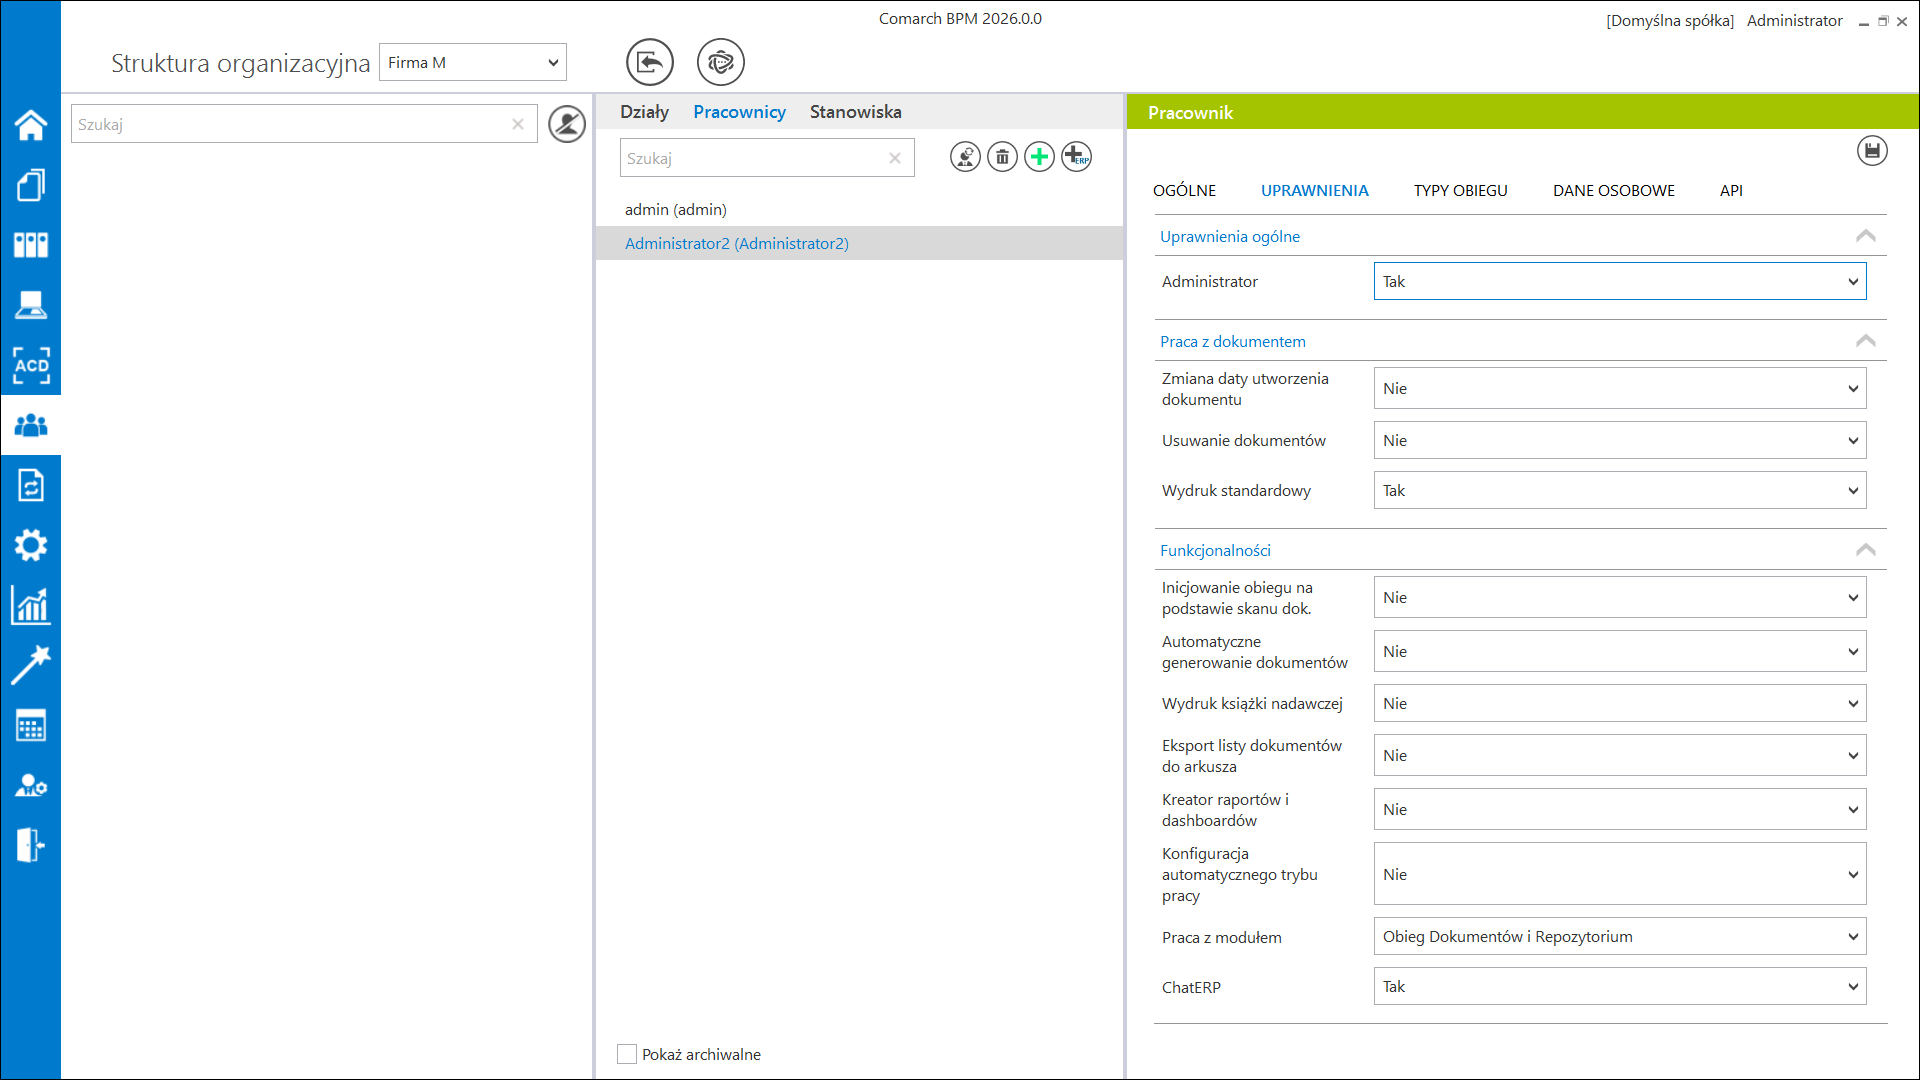Open the ACD sidebar icon
This screenshot has height=1080, width=1920.
click(31, 366)
